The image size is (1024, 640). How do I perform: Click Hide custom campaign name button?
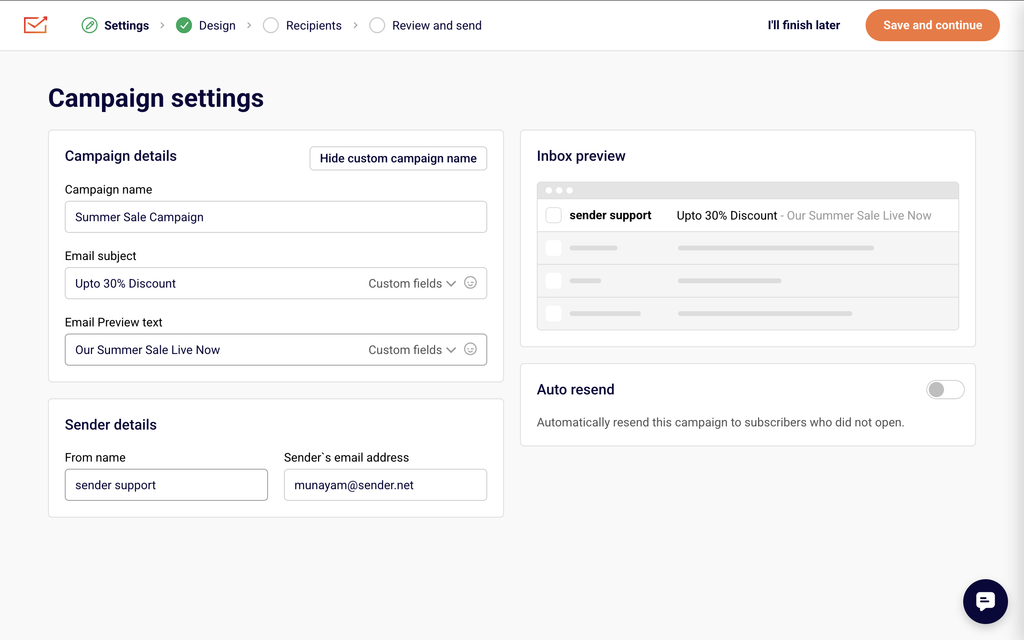coord(398,159)
